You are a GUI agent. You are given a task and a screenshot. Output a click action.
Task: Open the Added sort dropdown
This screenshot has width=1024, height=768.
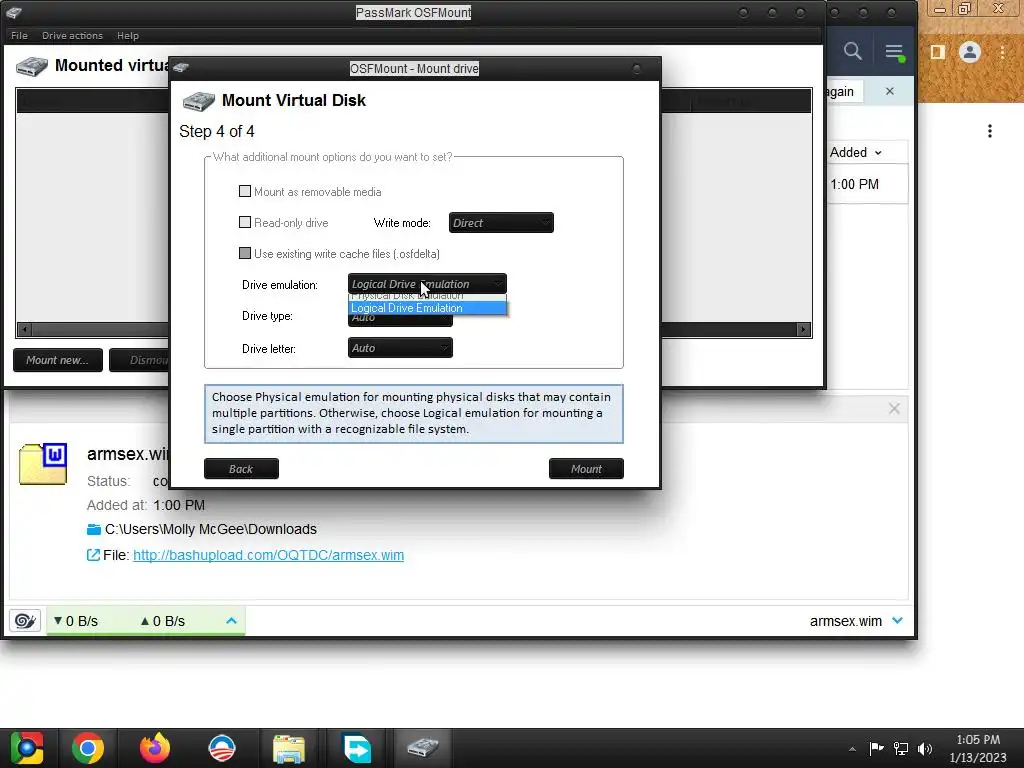coord(856,152)
